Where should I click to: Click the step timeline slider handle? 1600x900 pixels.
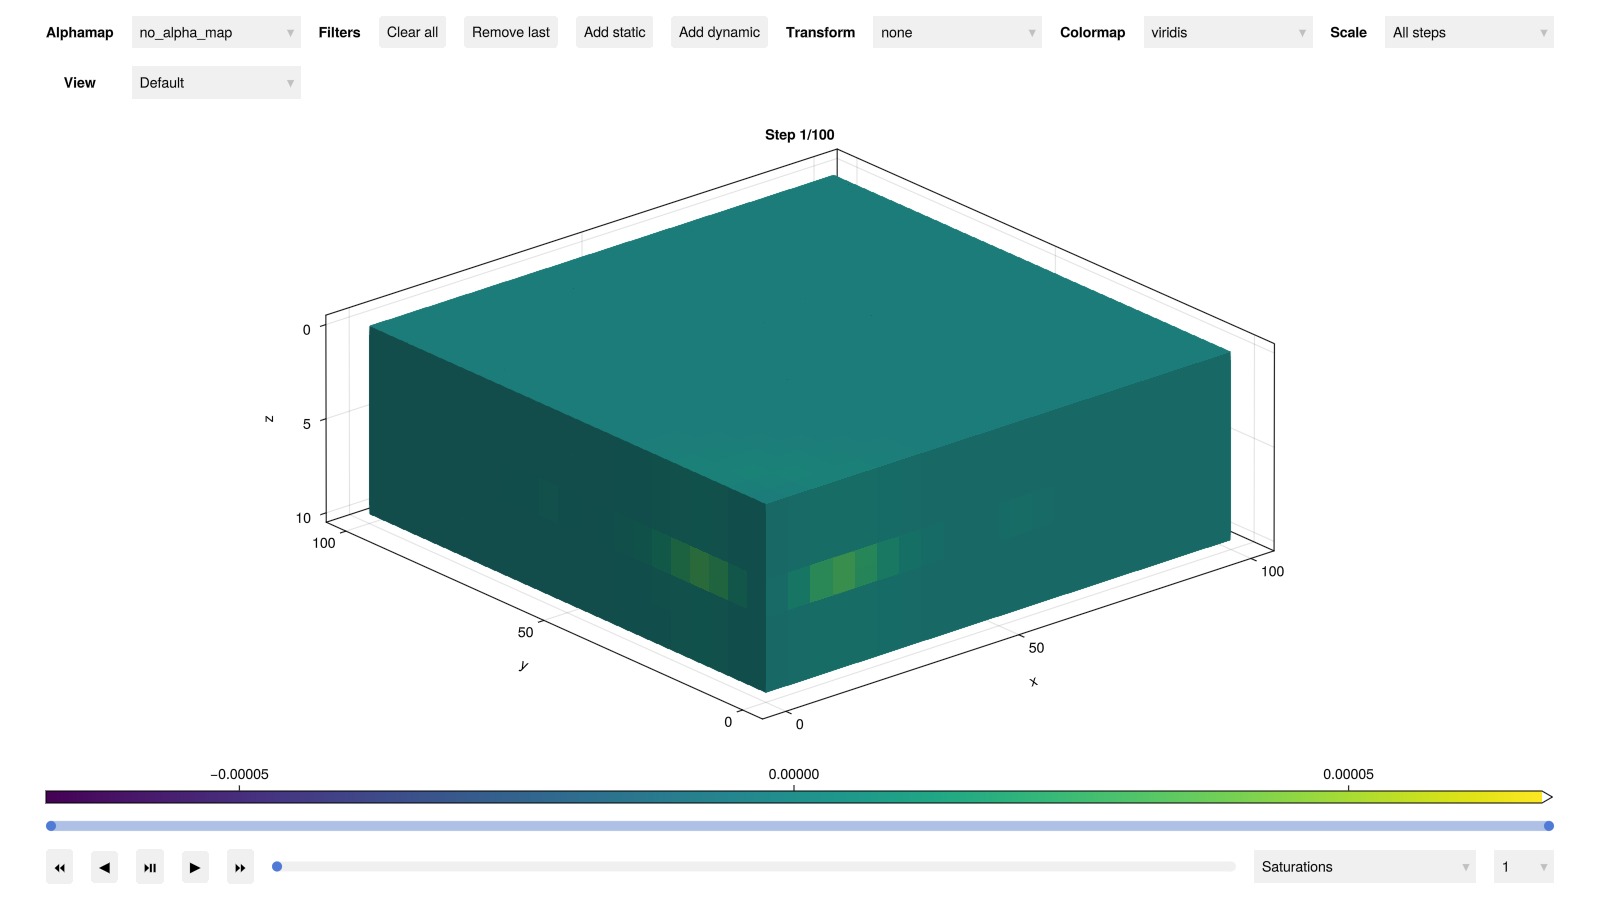pos(277,867)
